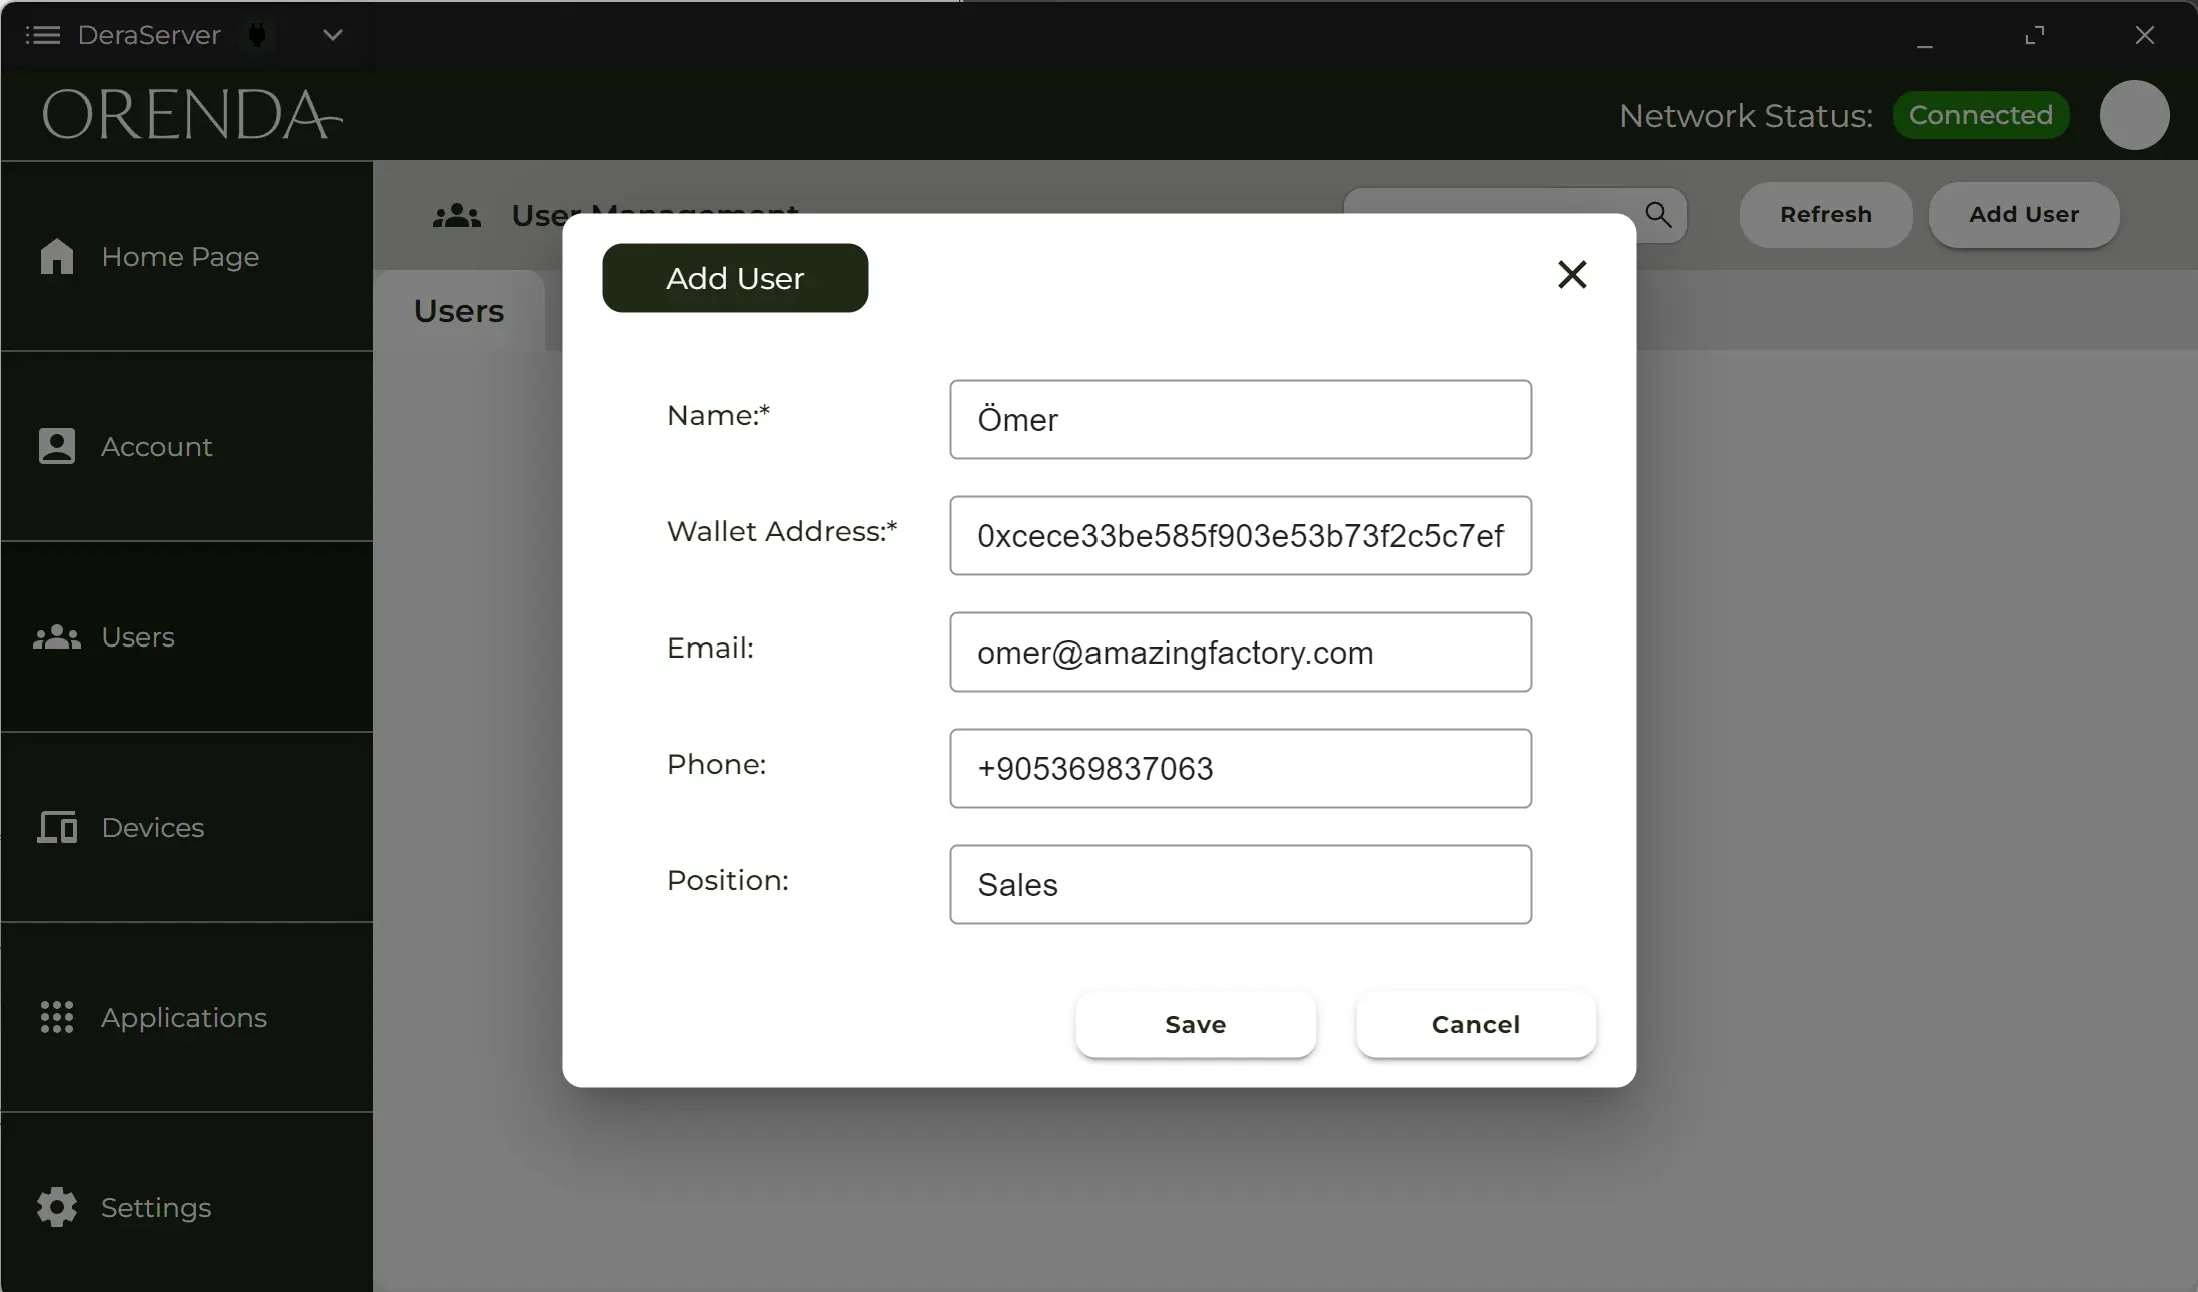Switch to the Users tab
The height and width of the screenshot is (1292, 2198).
pyautogui.click(x=458, y=311)
